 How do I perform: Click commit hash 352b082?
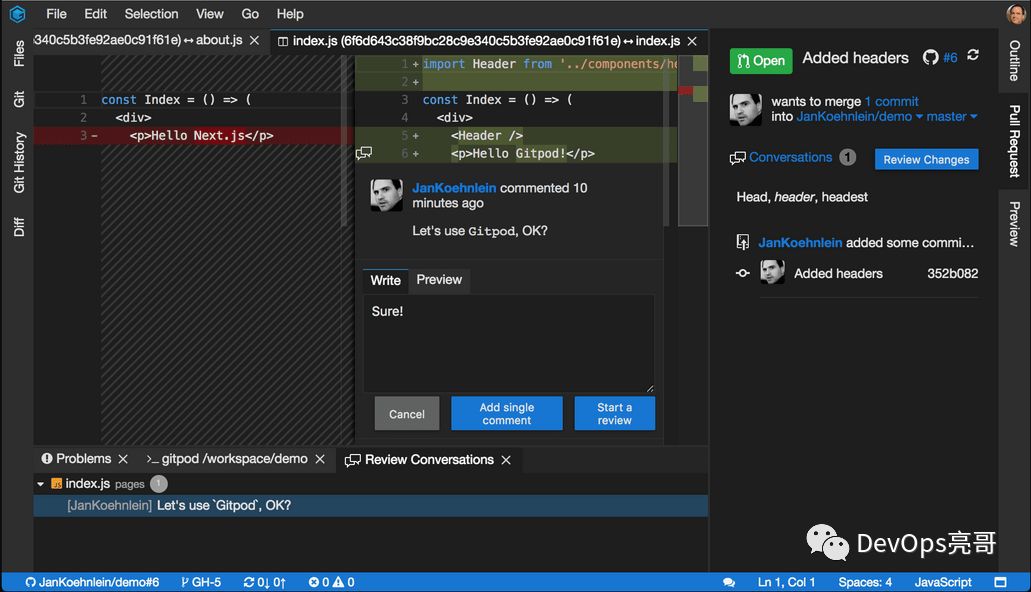pos(953,274)
